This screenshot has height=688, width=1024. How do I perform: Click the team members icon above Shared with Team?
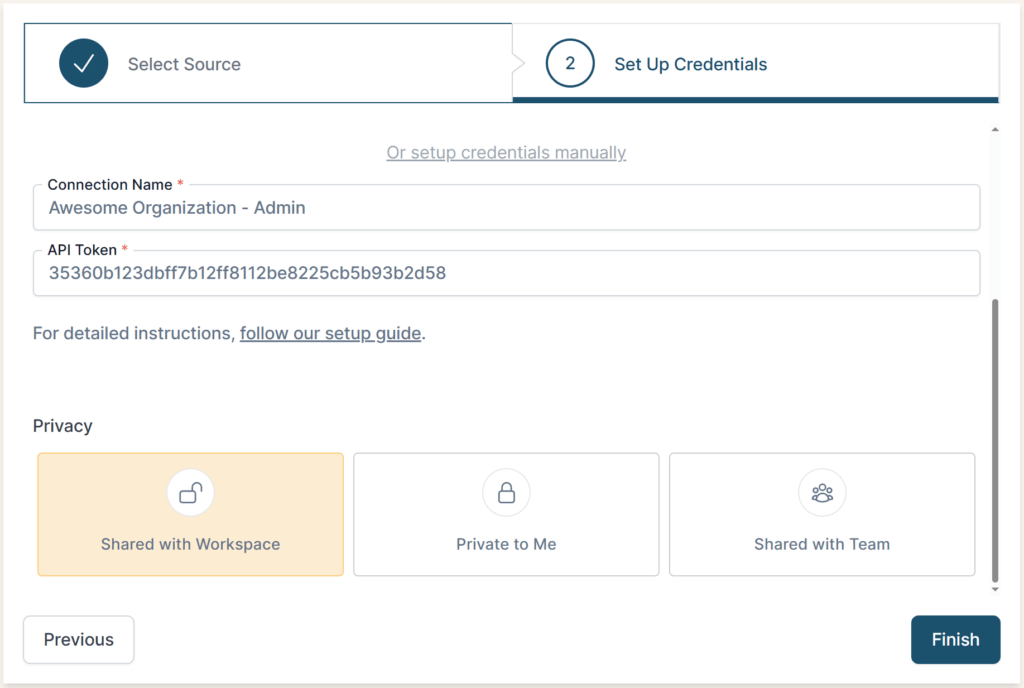click(x=822, y=492)
